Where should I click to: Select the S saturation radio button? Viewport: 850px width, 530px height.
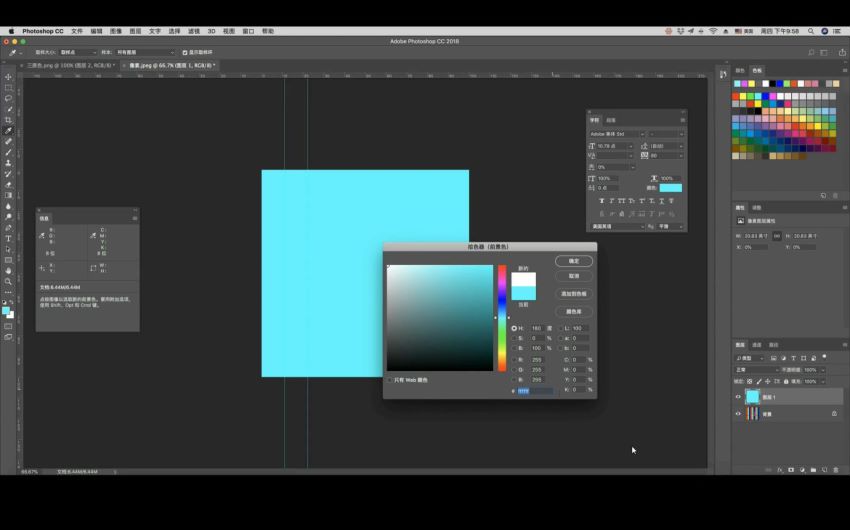514,338
